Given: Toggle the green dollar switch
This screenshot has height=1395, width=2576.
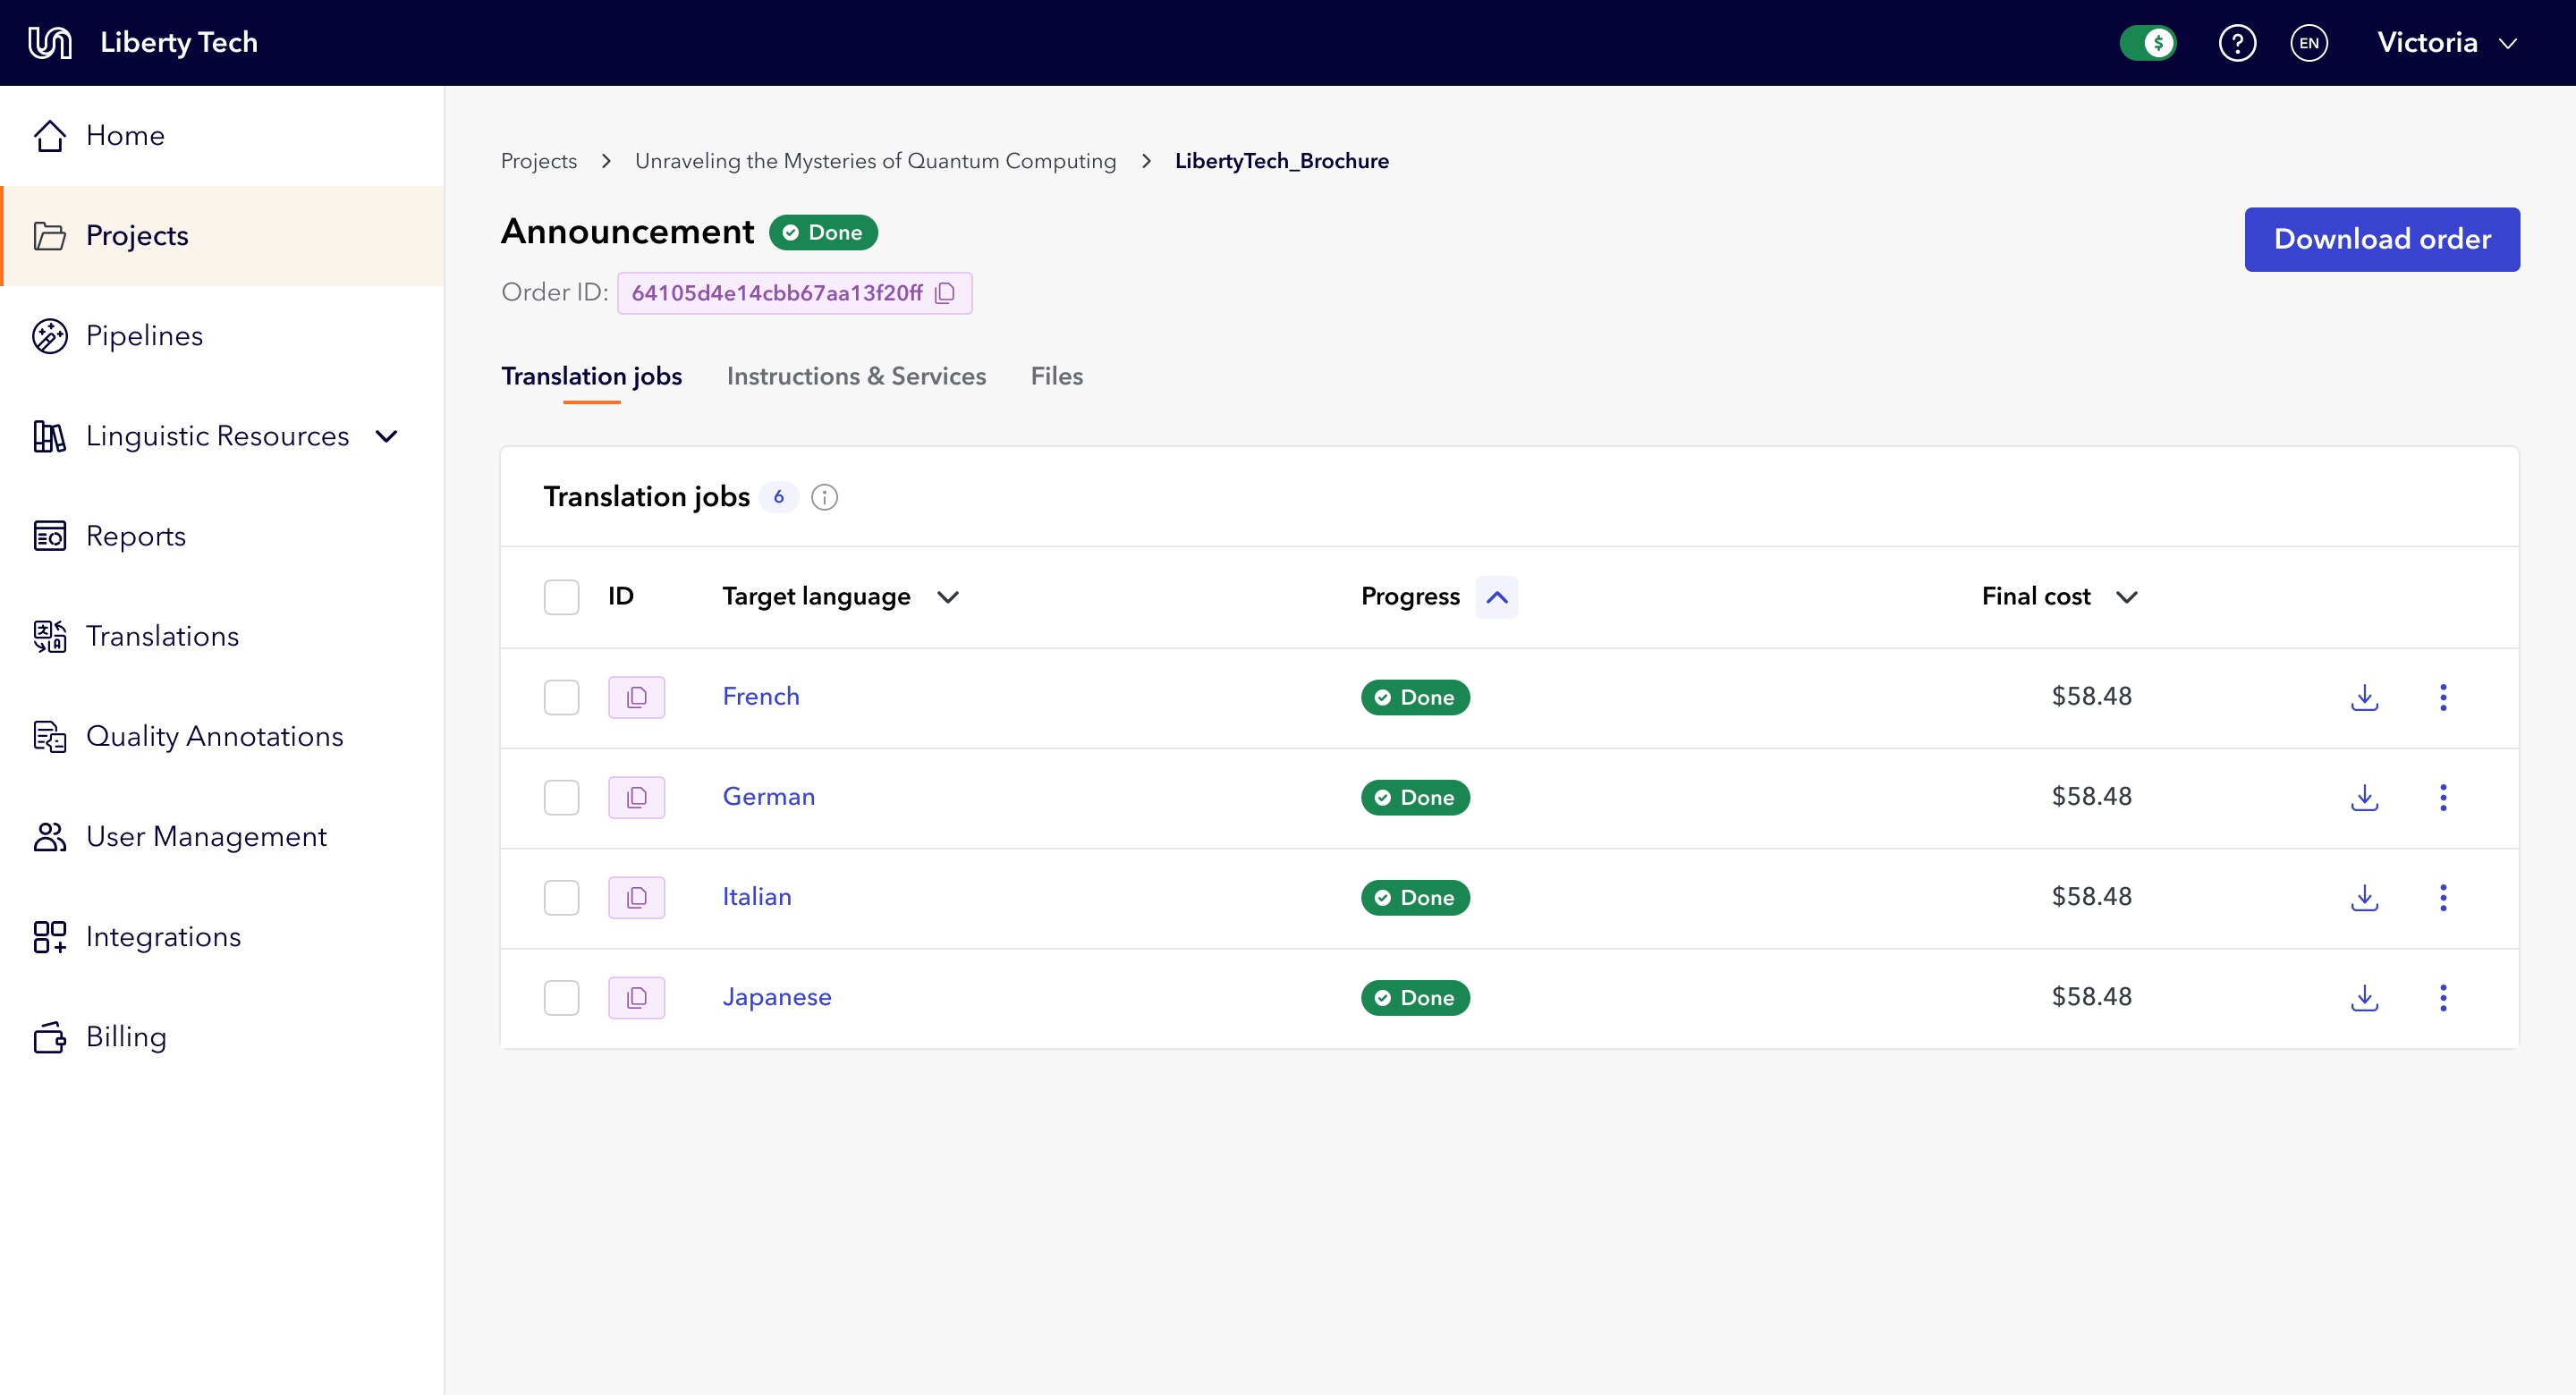Looking at the screenshot, I should click(2147, 43).
